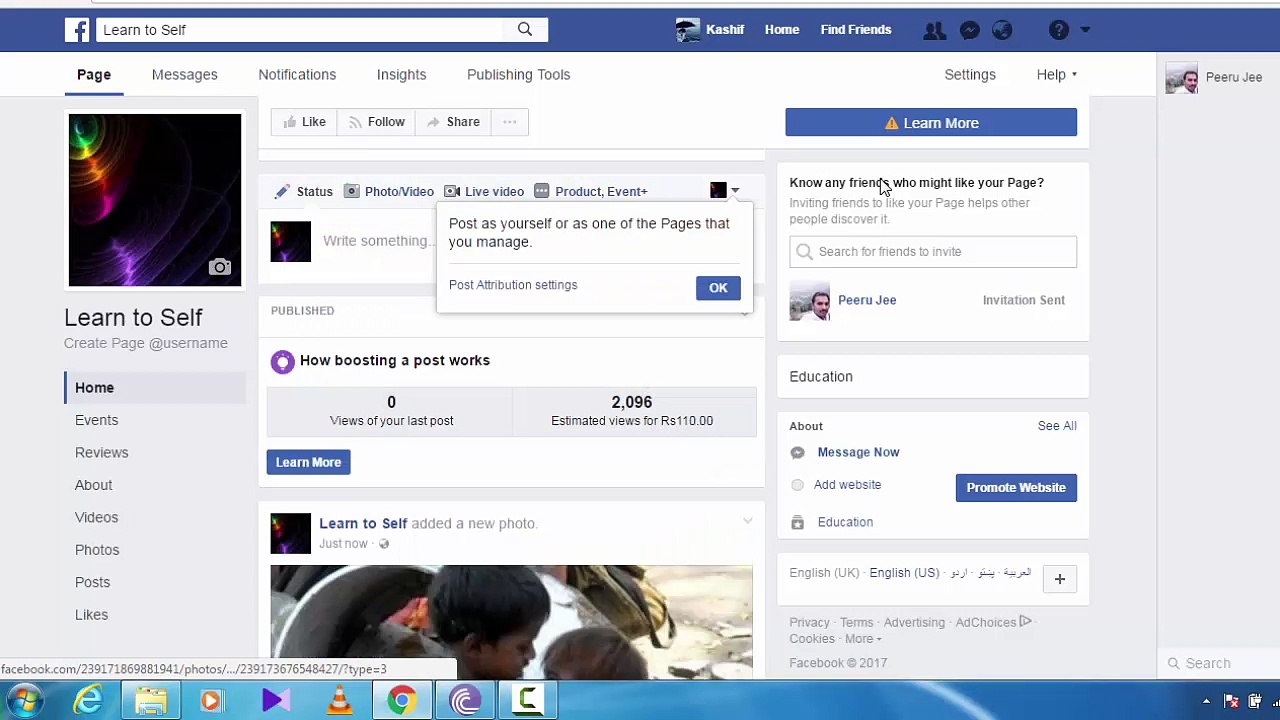Screen dimensions: 1280x720
Task: Select Reviews in the left sidebar
Action: 101,453
